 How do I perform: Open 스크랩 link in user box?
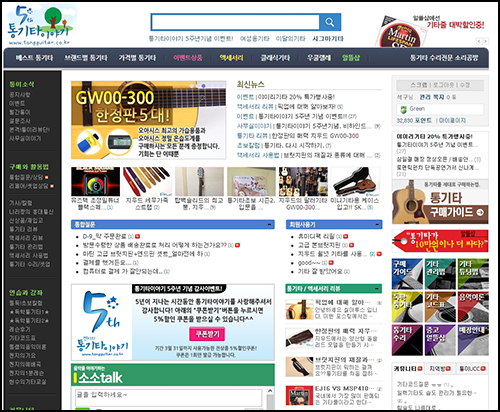(419, 85)
